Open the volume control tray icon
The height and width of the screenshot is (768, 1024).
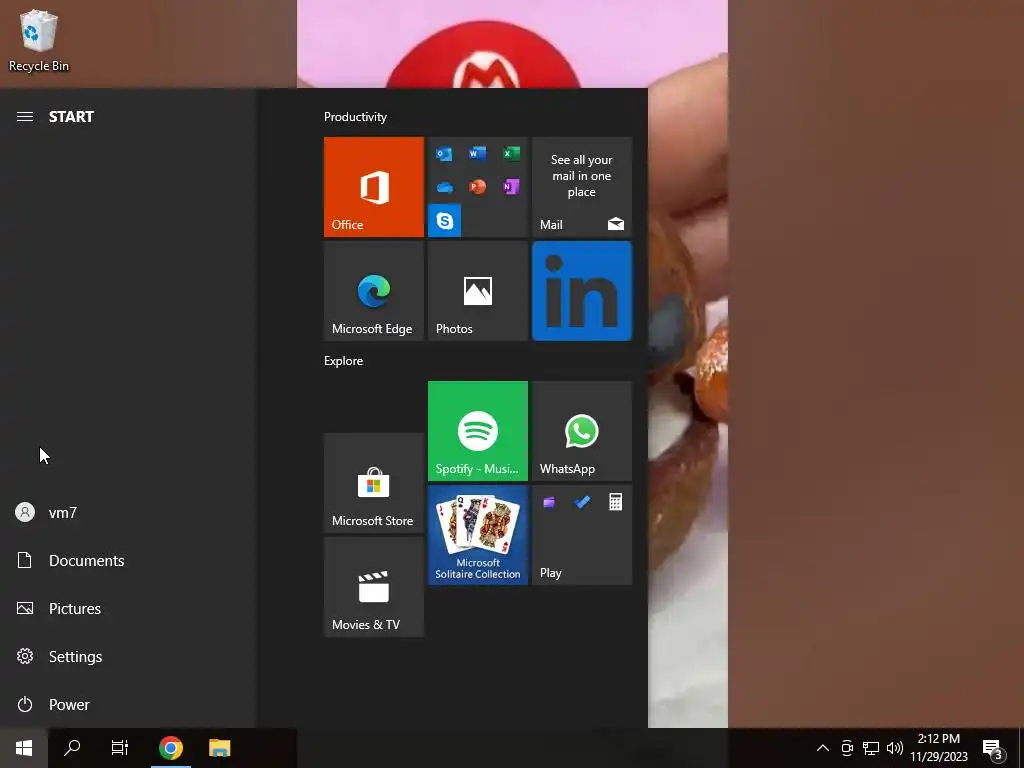[895, 748]
